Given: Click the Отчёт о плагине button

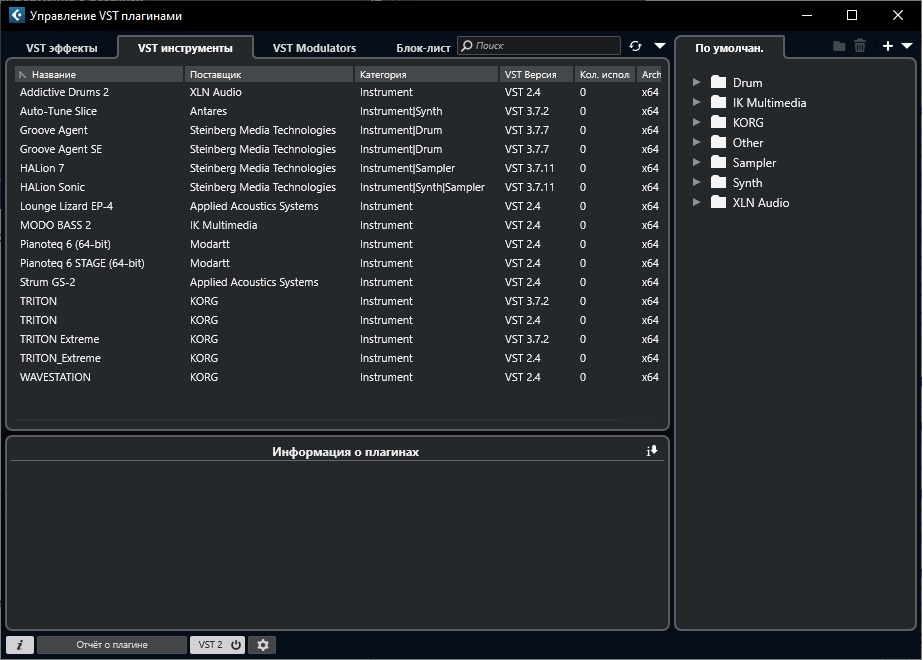Looking at the screenshot, I should (112, 645).
